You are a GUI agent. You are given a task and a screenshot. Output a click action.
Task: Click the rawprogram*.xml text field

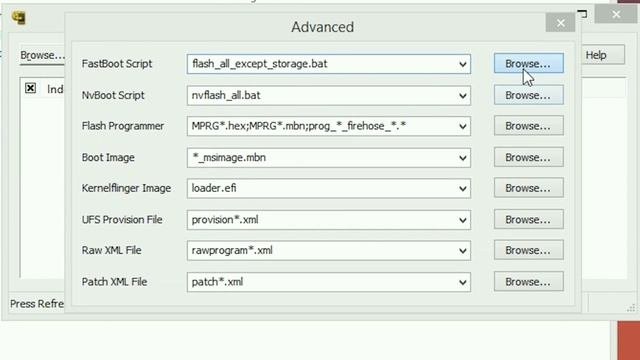point(329,251)
